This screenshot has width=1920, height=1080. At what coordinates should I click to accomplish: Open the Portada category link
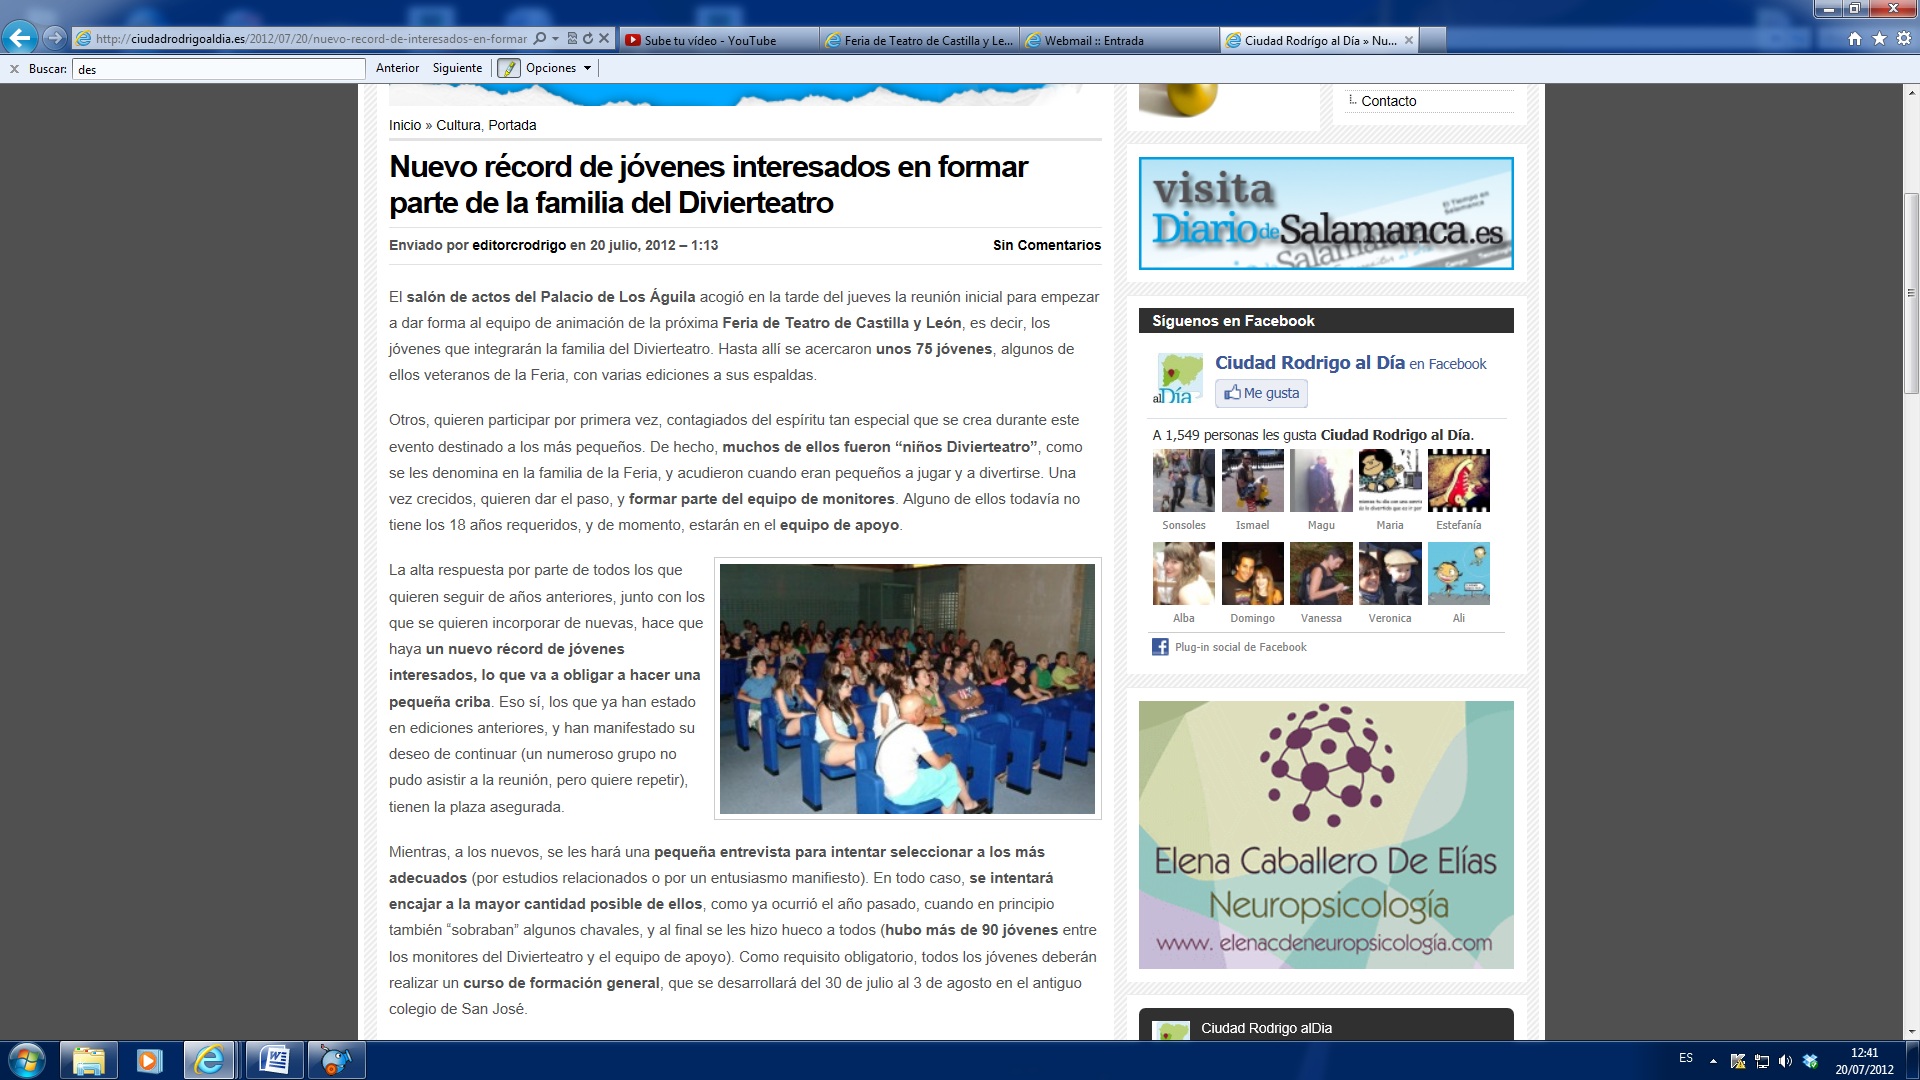coord(512,125)
